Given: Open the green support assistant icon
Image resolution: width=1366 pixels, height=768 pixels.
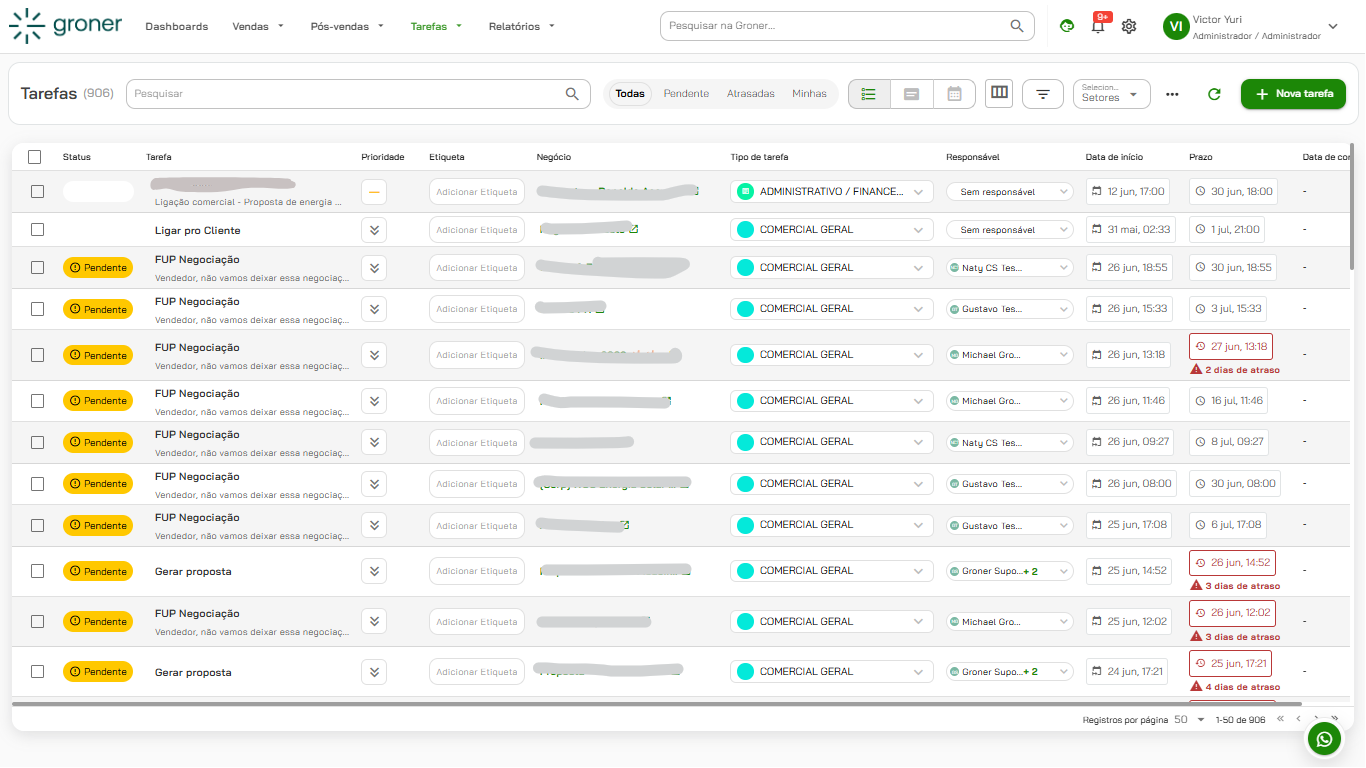Looking at the screenshot, I should pyautogui.click(x=1067, y=26).
